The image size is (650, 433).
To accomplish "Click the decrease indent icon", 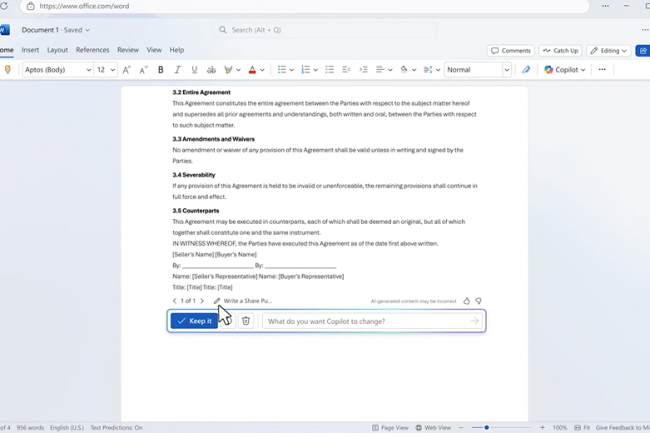I will [x=346, y=70].
